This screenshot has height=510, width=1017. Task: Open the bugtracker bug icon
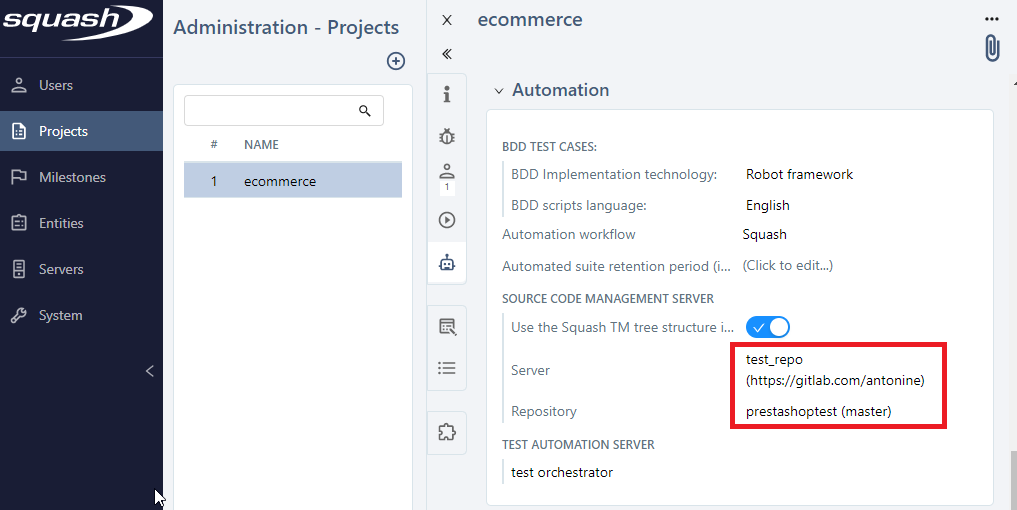447,136
